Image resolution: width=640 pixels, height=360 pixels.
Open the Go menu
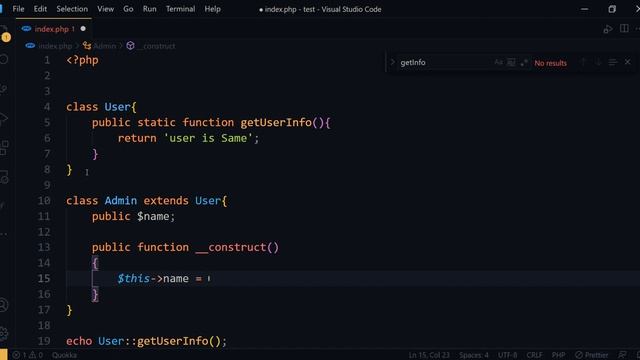[x=128, y=9]
